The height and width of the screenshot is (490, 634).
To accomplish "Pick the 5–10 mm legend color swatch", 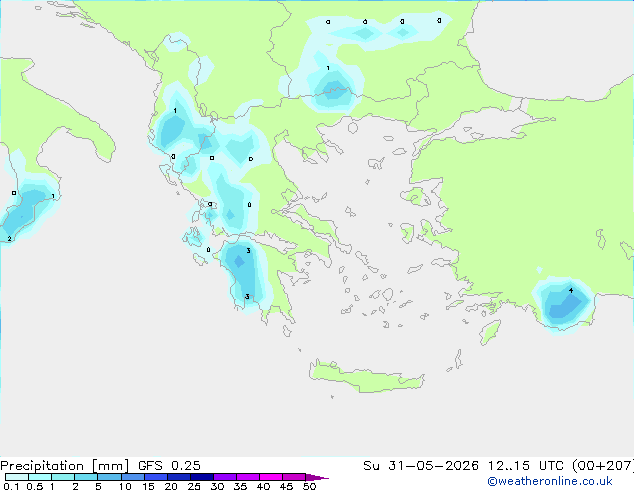I will click(109, 477).
